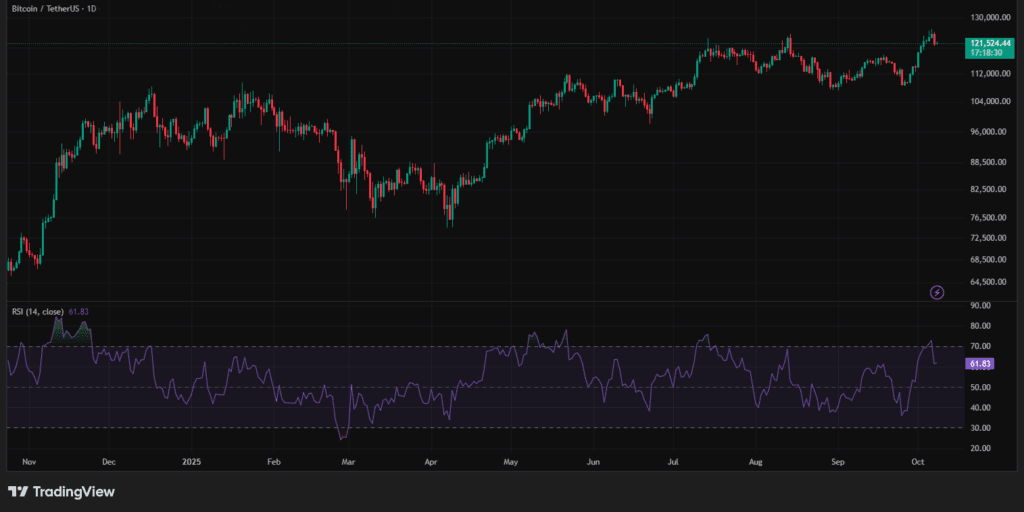Screen dimensions: 1024x512
Task: Click the Oct label on time axis
Action: coord(920,463)
